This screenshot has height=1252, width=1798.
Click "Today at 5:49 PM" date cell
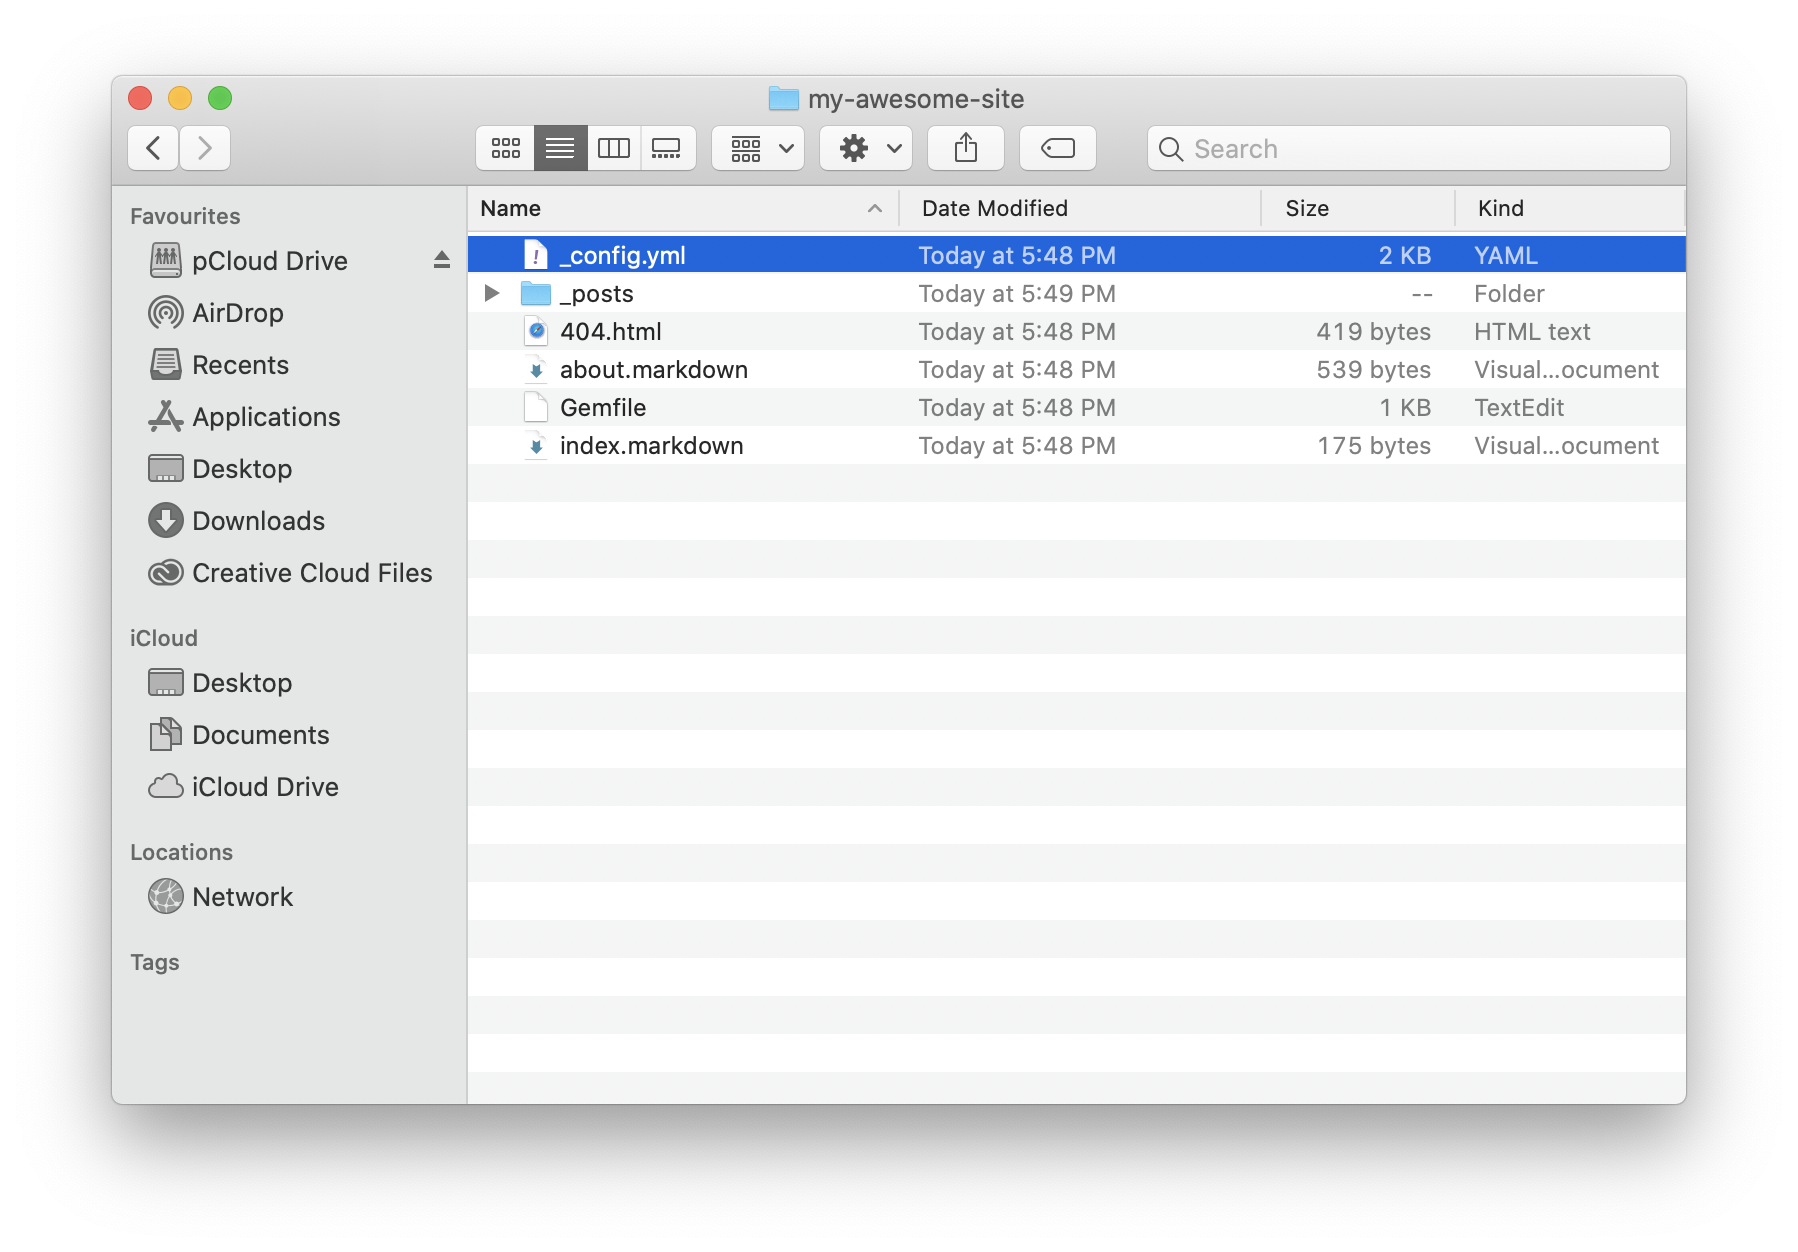tap(1017, 294)
